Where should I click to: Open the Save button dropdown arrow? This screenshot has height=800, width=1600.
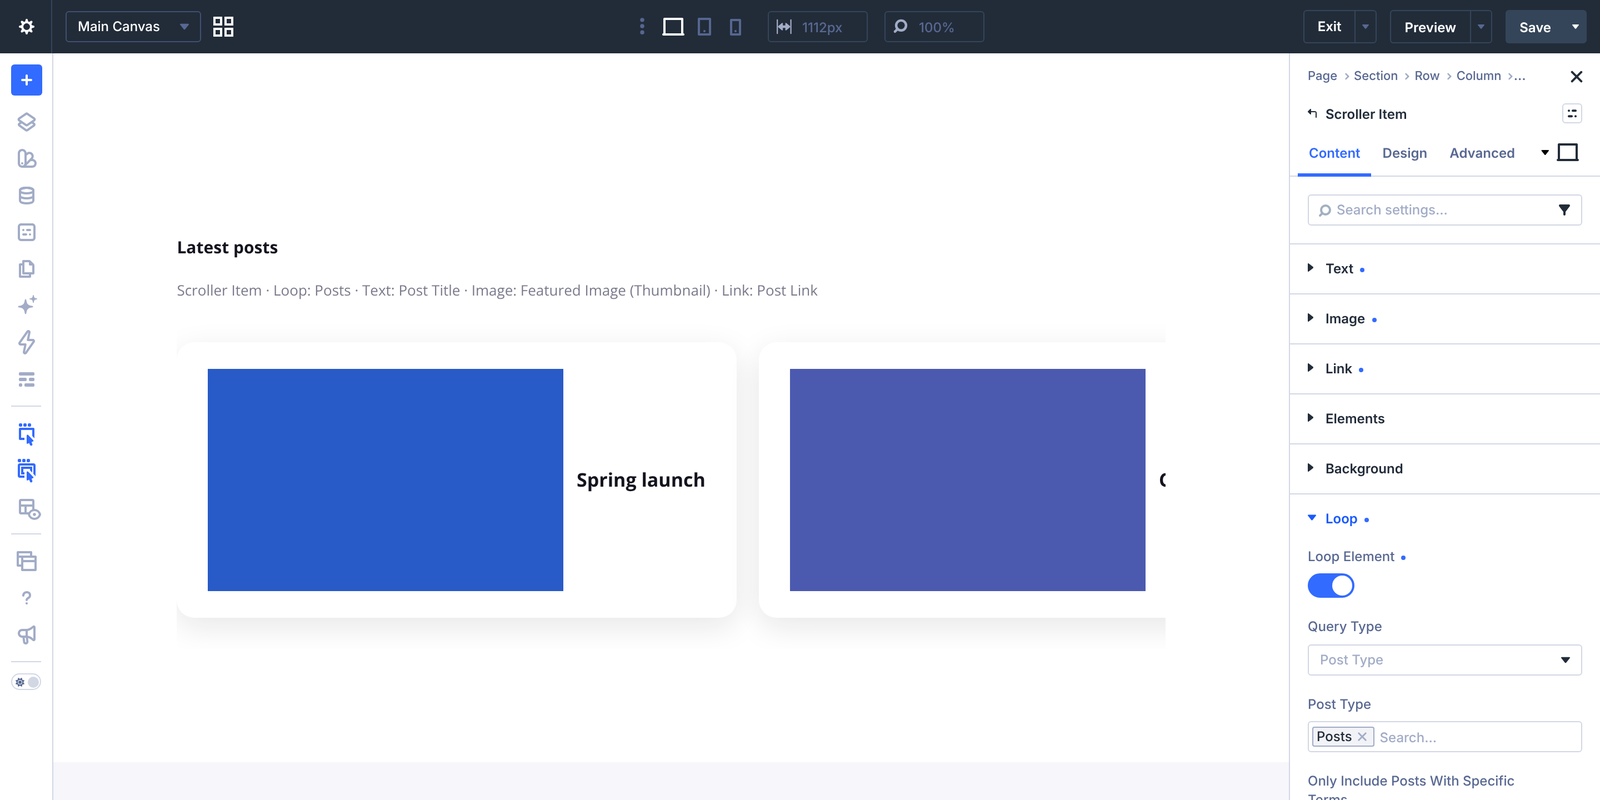1576,27
